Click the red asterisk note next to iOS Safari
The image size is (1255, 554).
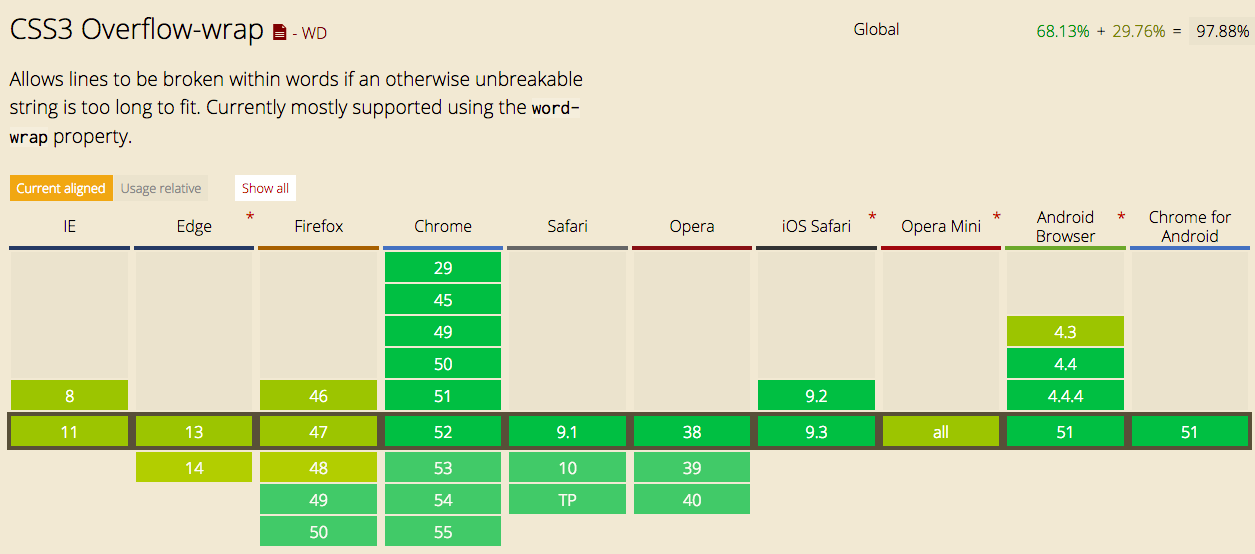tap(873, 217)
